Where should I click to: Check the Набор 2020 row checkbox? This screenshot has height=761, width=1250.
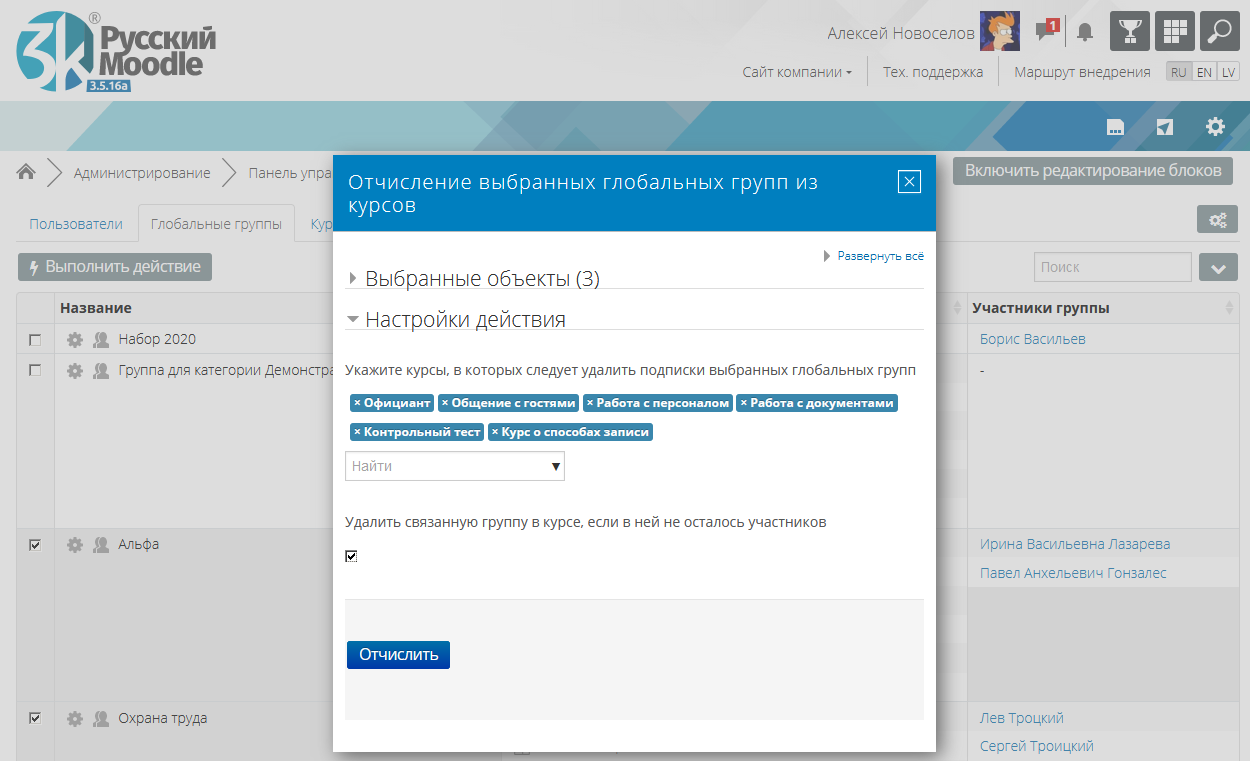click(x=35, y=340)
